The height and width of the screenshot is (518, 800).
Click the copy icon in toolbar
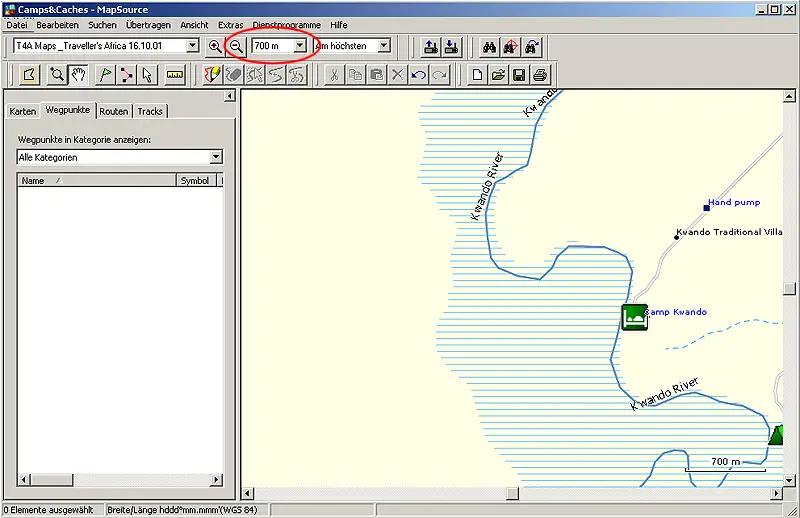355,75
